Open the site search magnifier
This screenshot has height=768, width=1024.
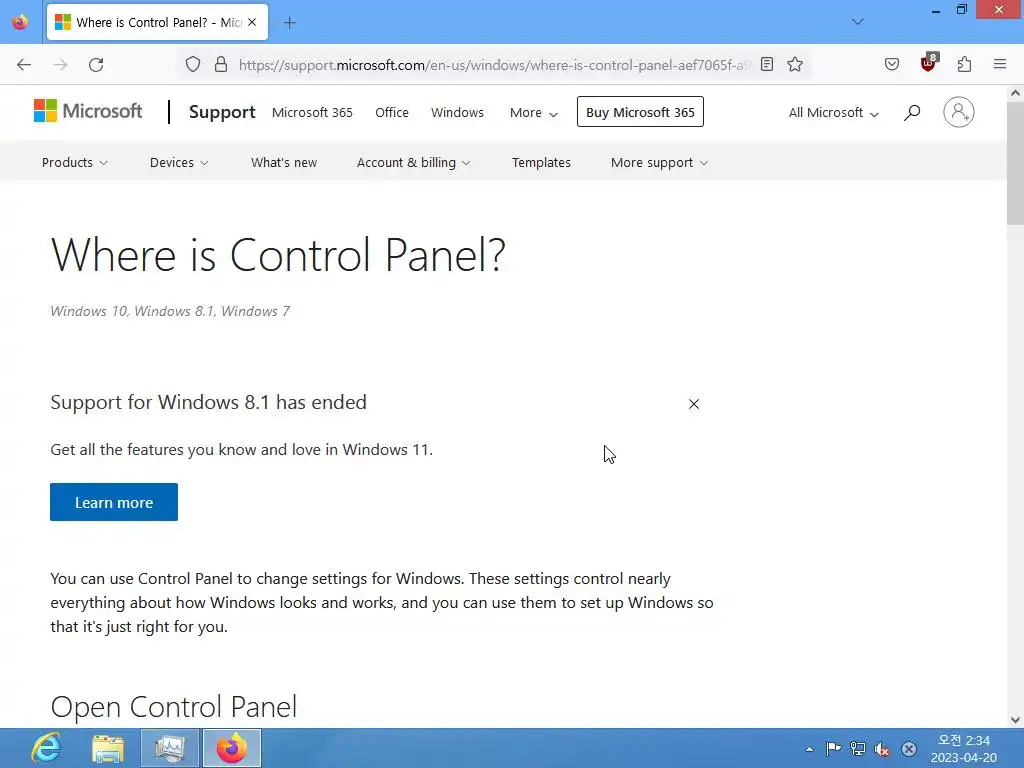[912, 112]
